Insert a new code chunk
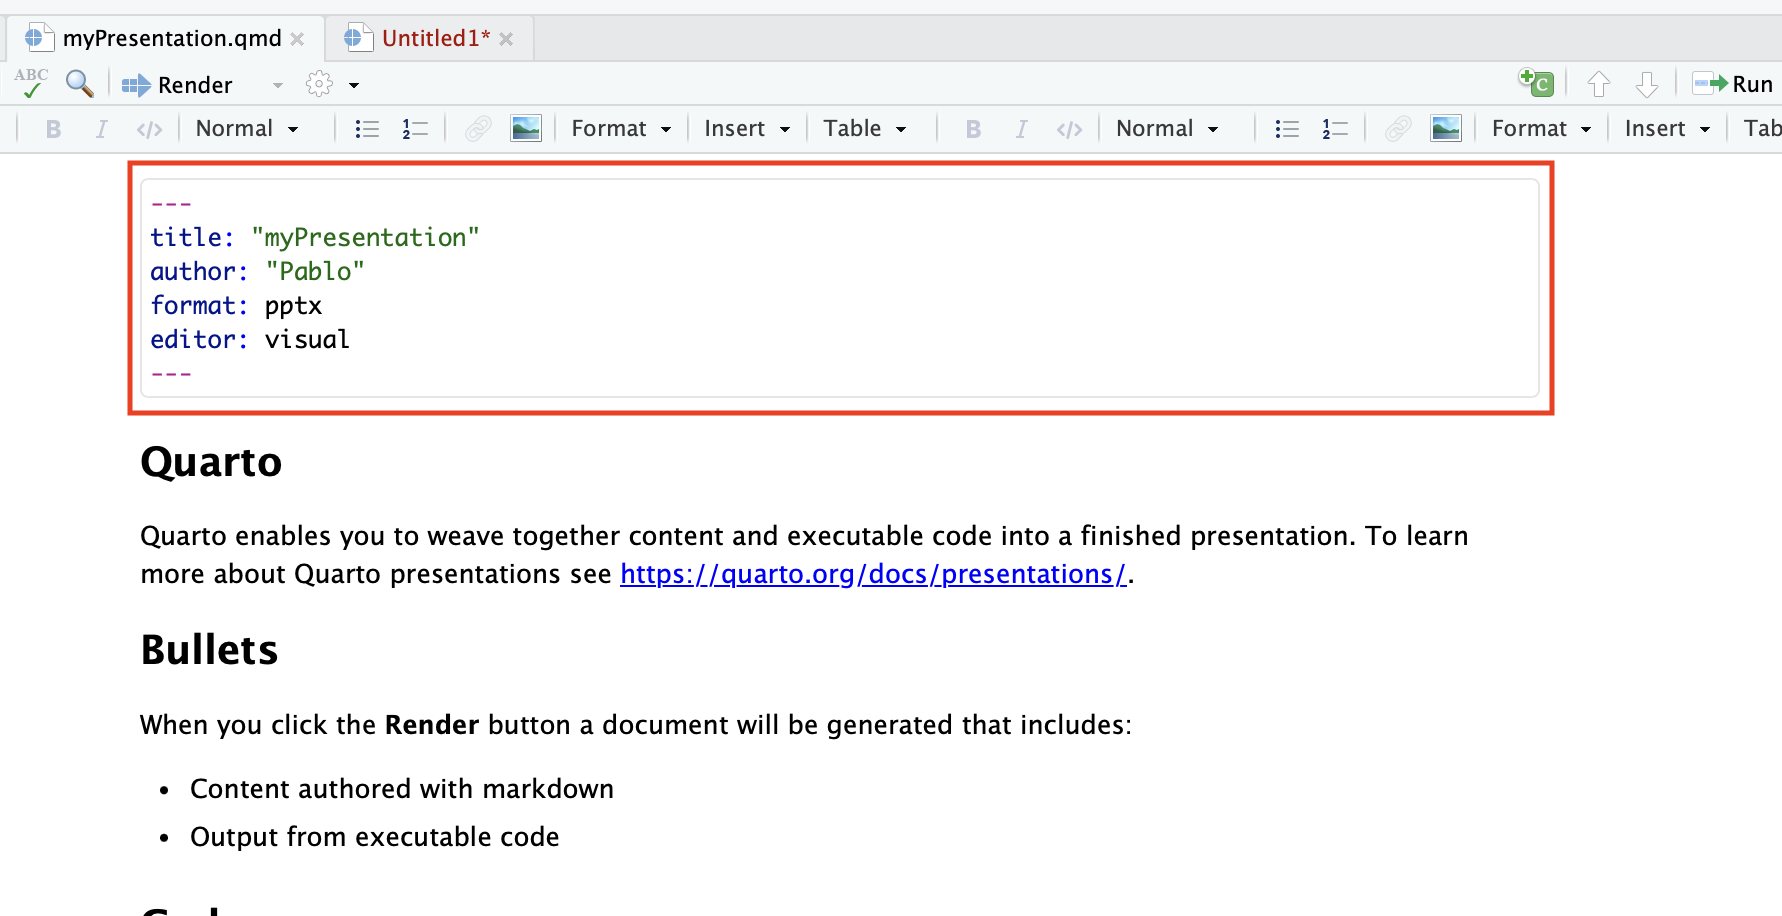1782x916 pixels. (x=1535, y=83)
